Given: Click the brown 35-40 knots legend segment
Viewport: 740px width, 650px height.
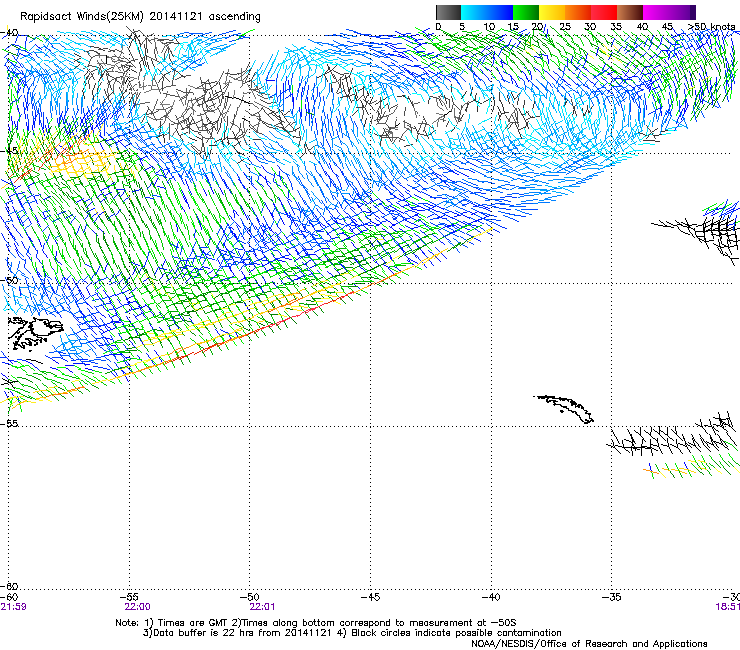Looking at the screenshot, I should pos(630,12).
